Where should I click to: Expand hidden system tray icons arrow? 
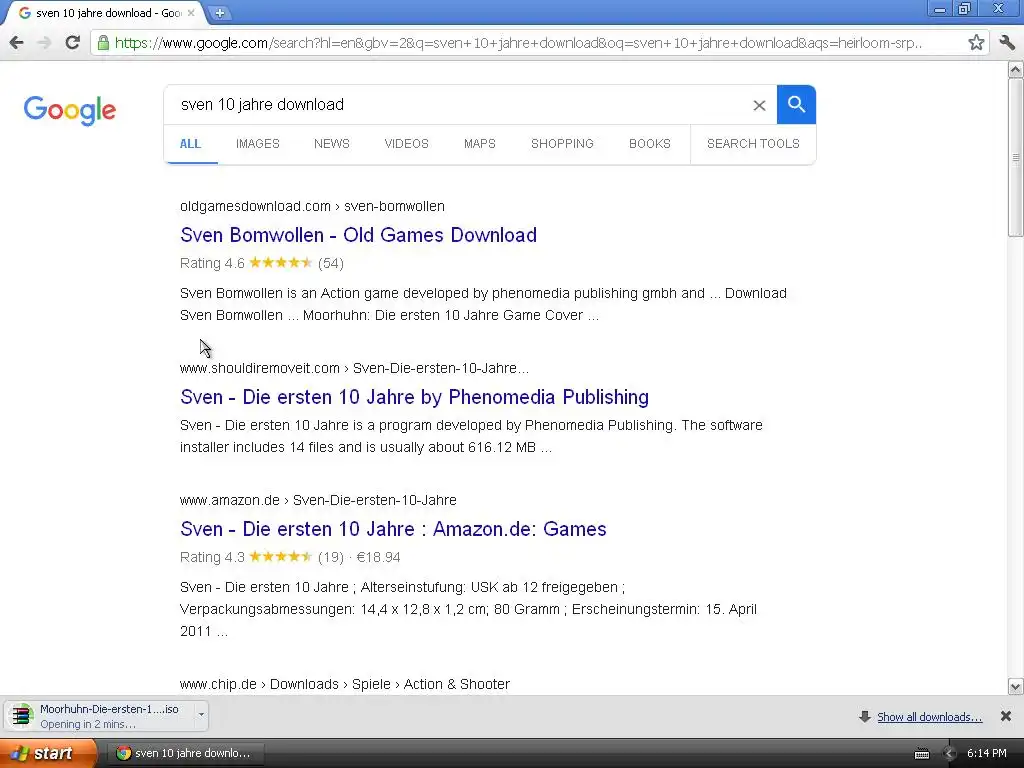coord(949,754)
